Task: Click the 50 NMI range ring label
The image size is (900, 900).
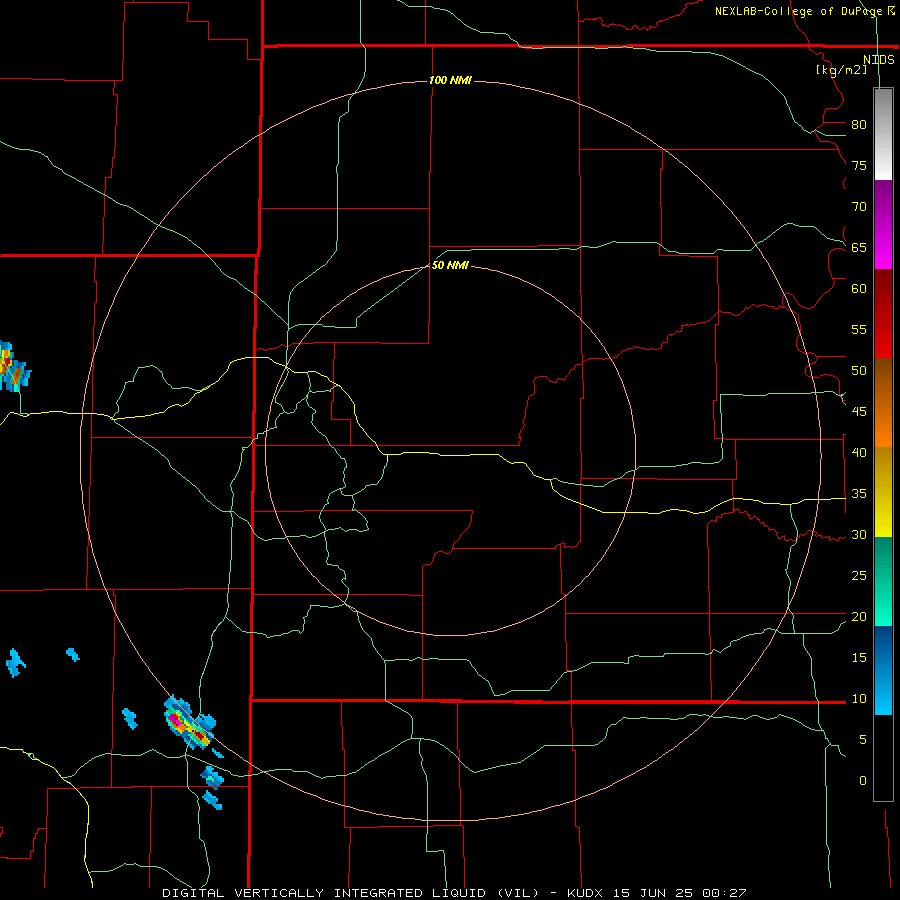Action: click(450, 265)
